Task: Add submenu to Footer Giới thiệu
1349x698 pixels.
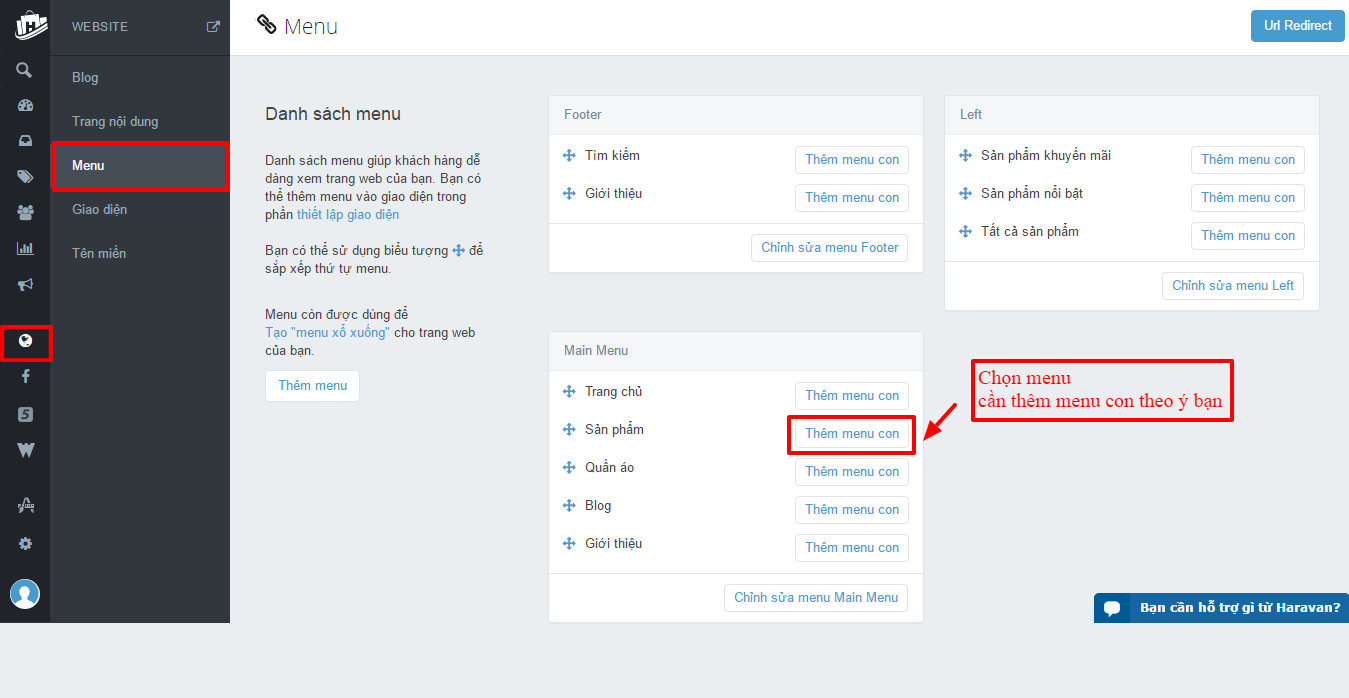Action: pos(852,198)
